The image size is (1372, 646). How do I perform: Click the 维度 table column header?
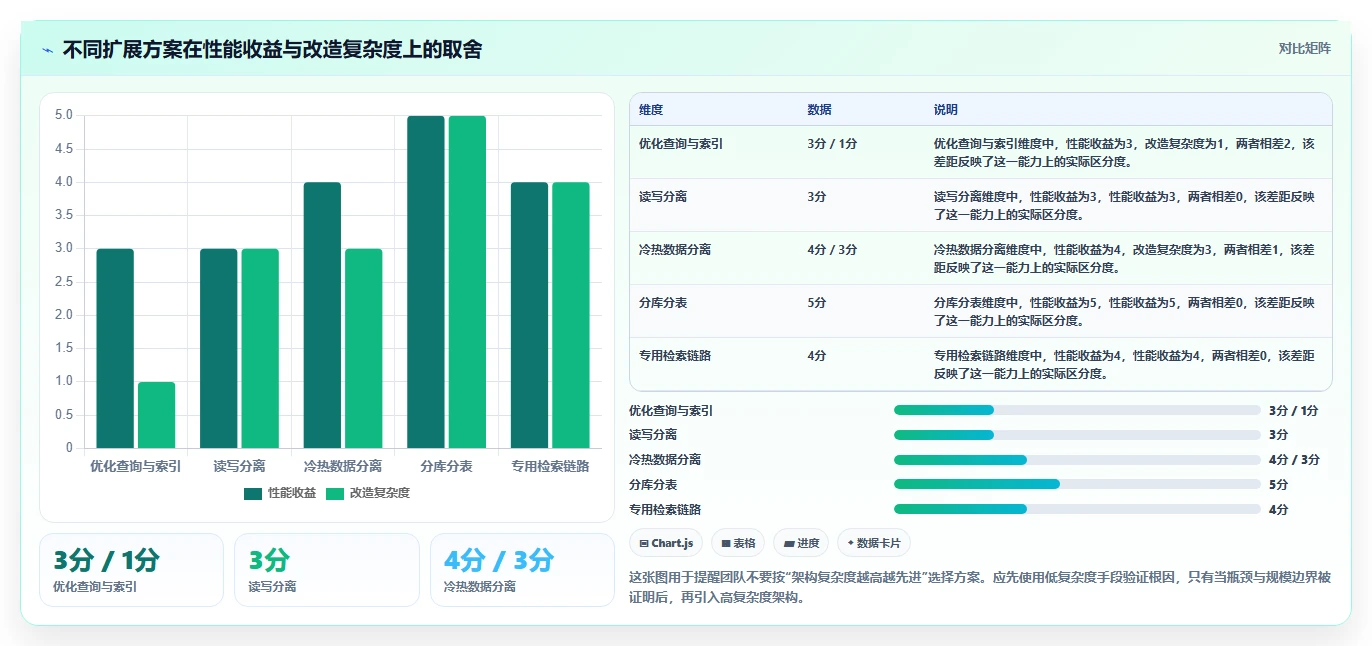point(651,109)
